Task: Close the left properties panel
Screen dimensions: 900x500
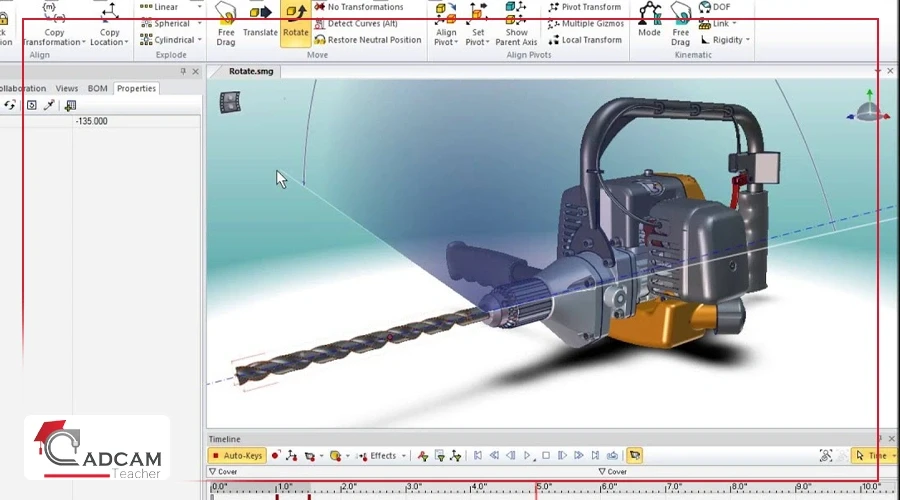Action: coord(196,71)
